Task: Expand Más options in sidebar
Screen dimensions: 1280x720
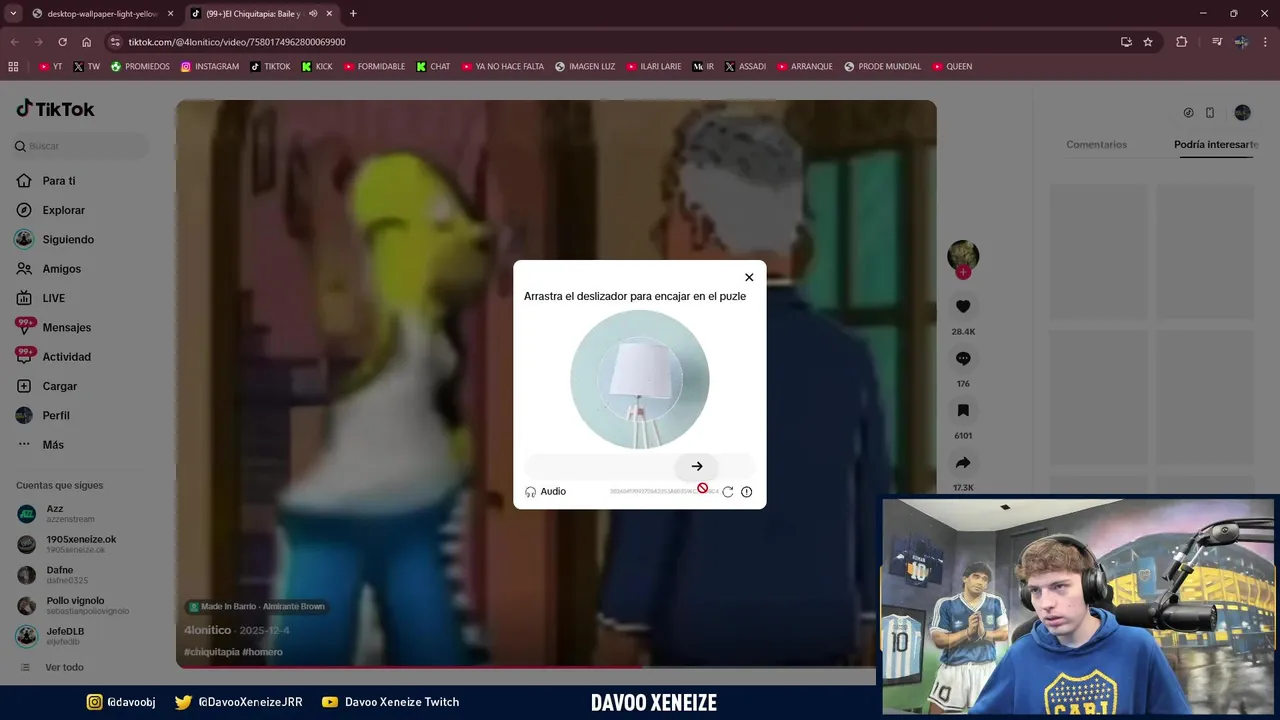Action: click(x=53, y=445)
